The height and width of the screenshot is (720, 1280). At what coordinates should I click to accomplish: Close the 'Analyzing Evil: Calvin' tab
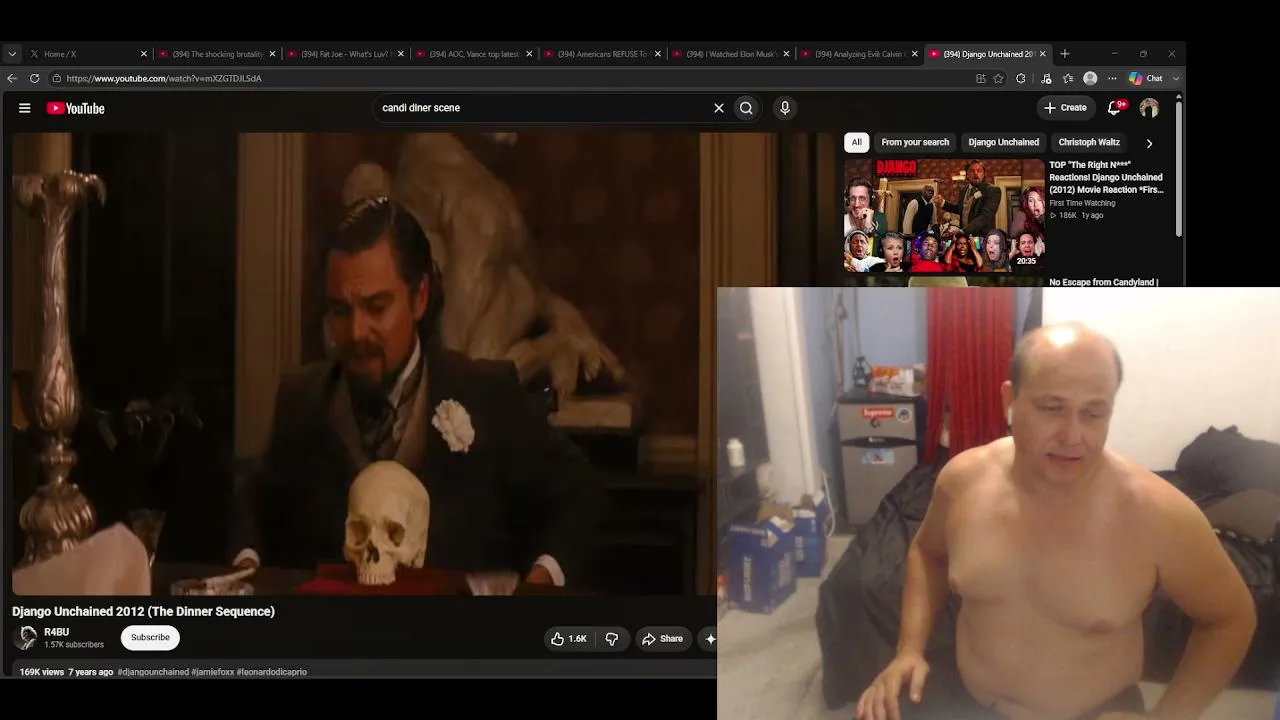[x=915, y=54]
